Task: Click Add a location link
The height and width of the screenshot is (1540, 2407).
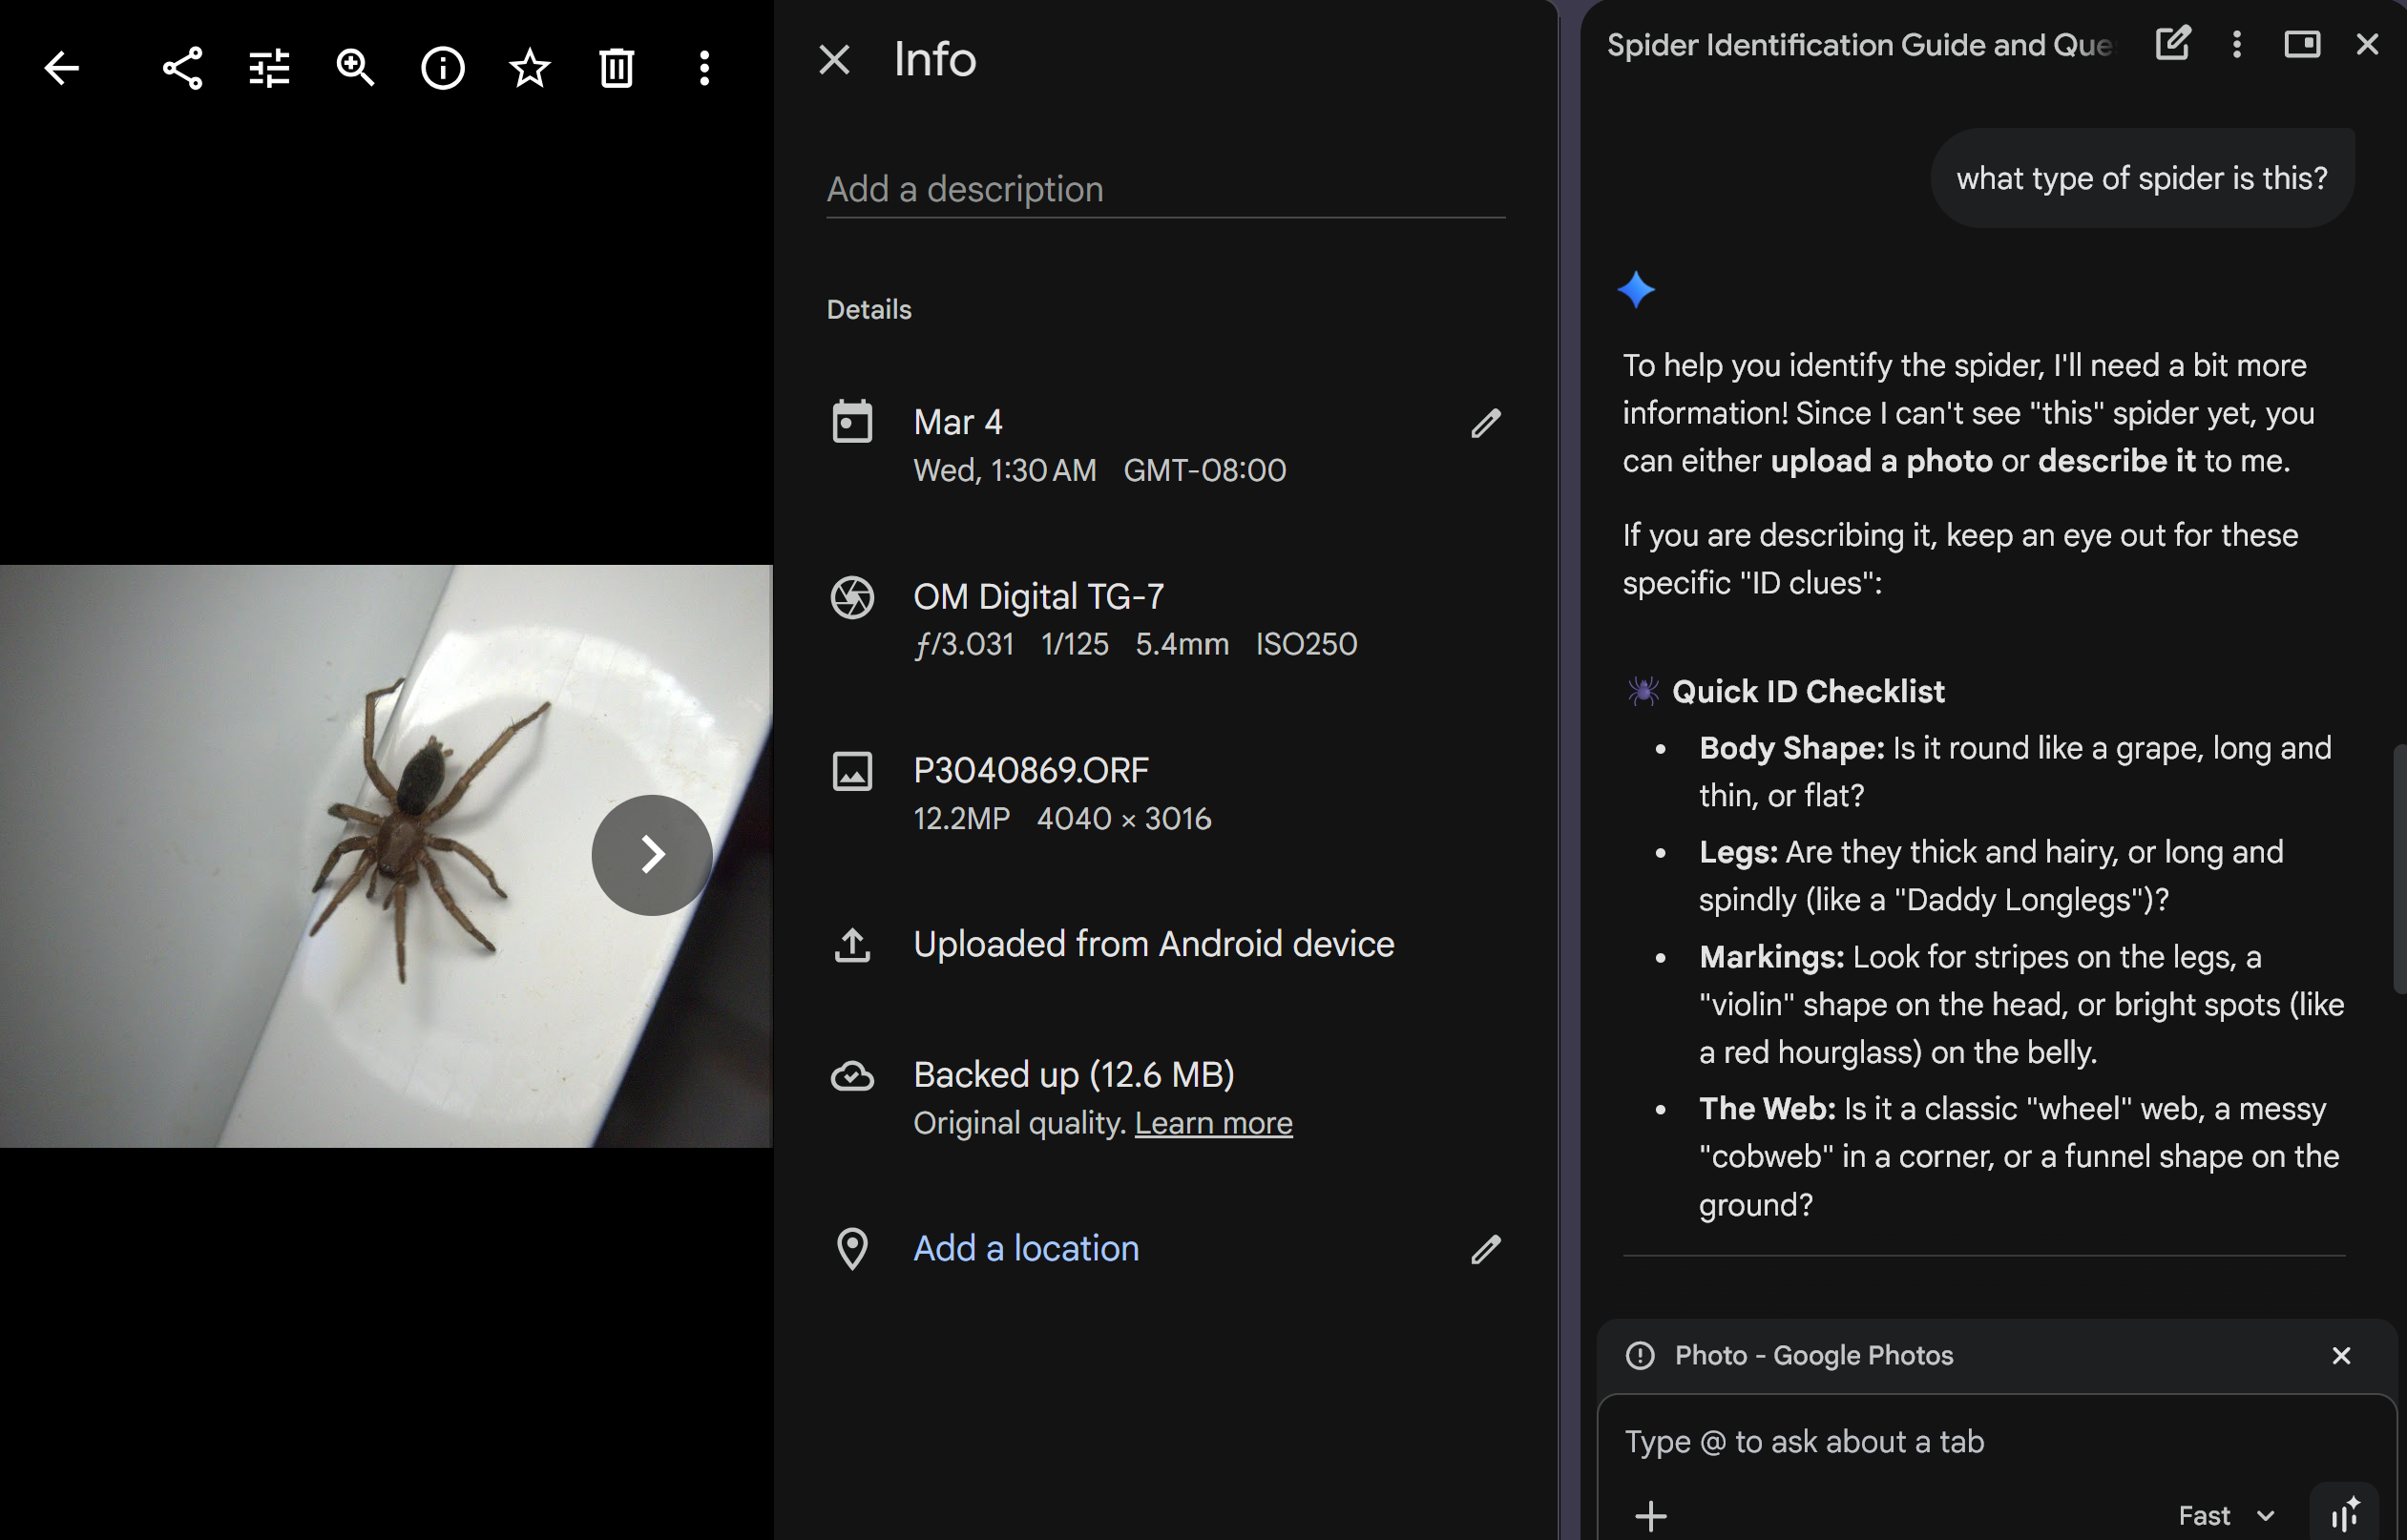Action: click(1025, 1248)
